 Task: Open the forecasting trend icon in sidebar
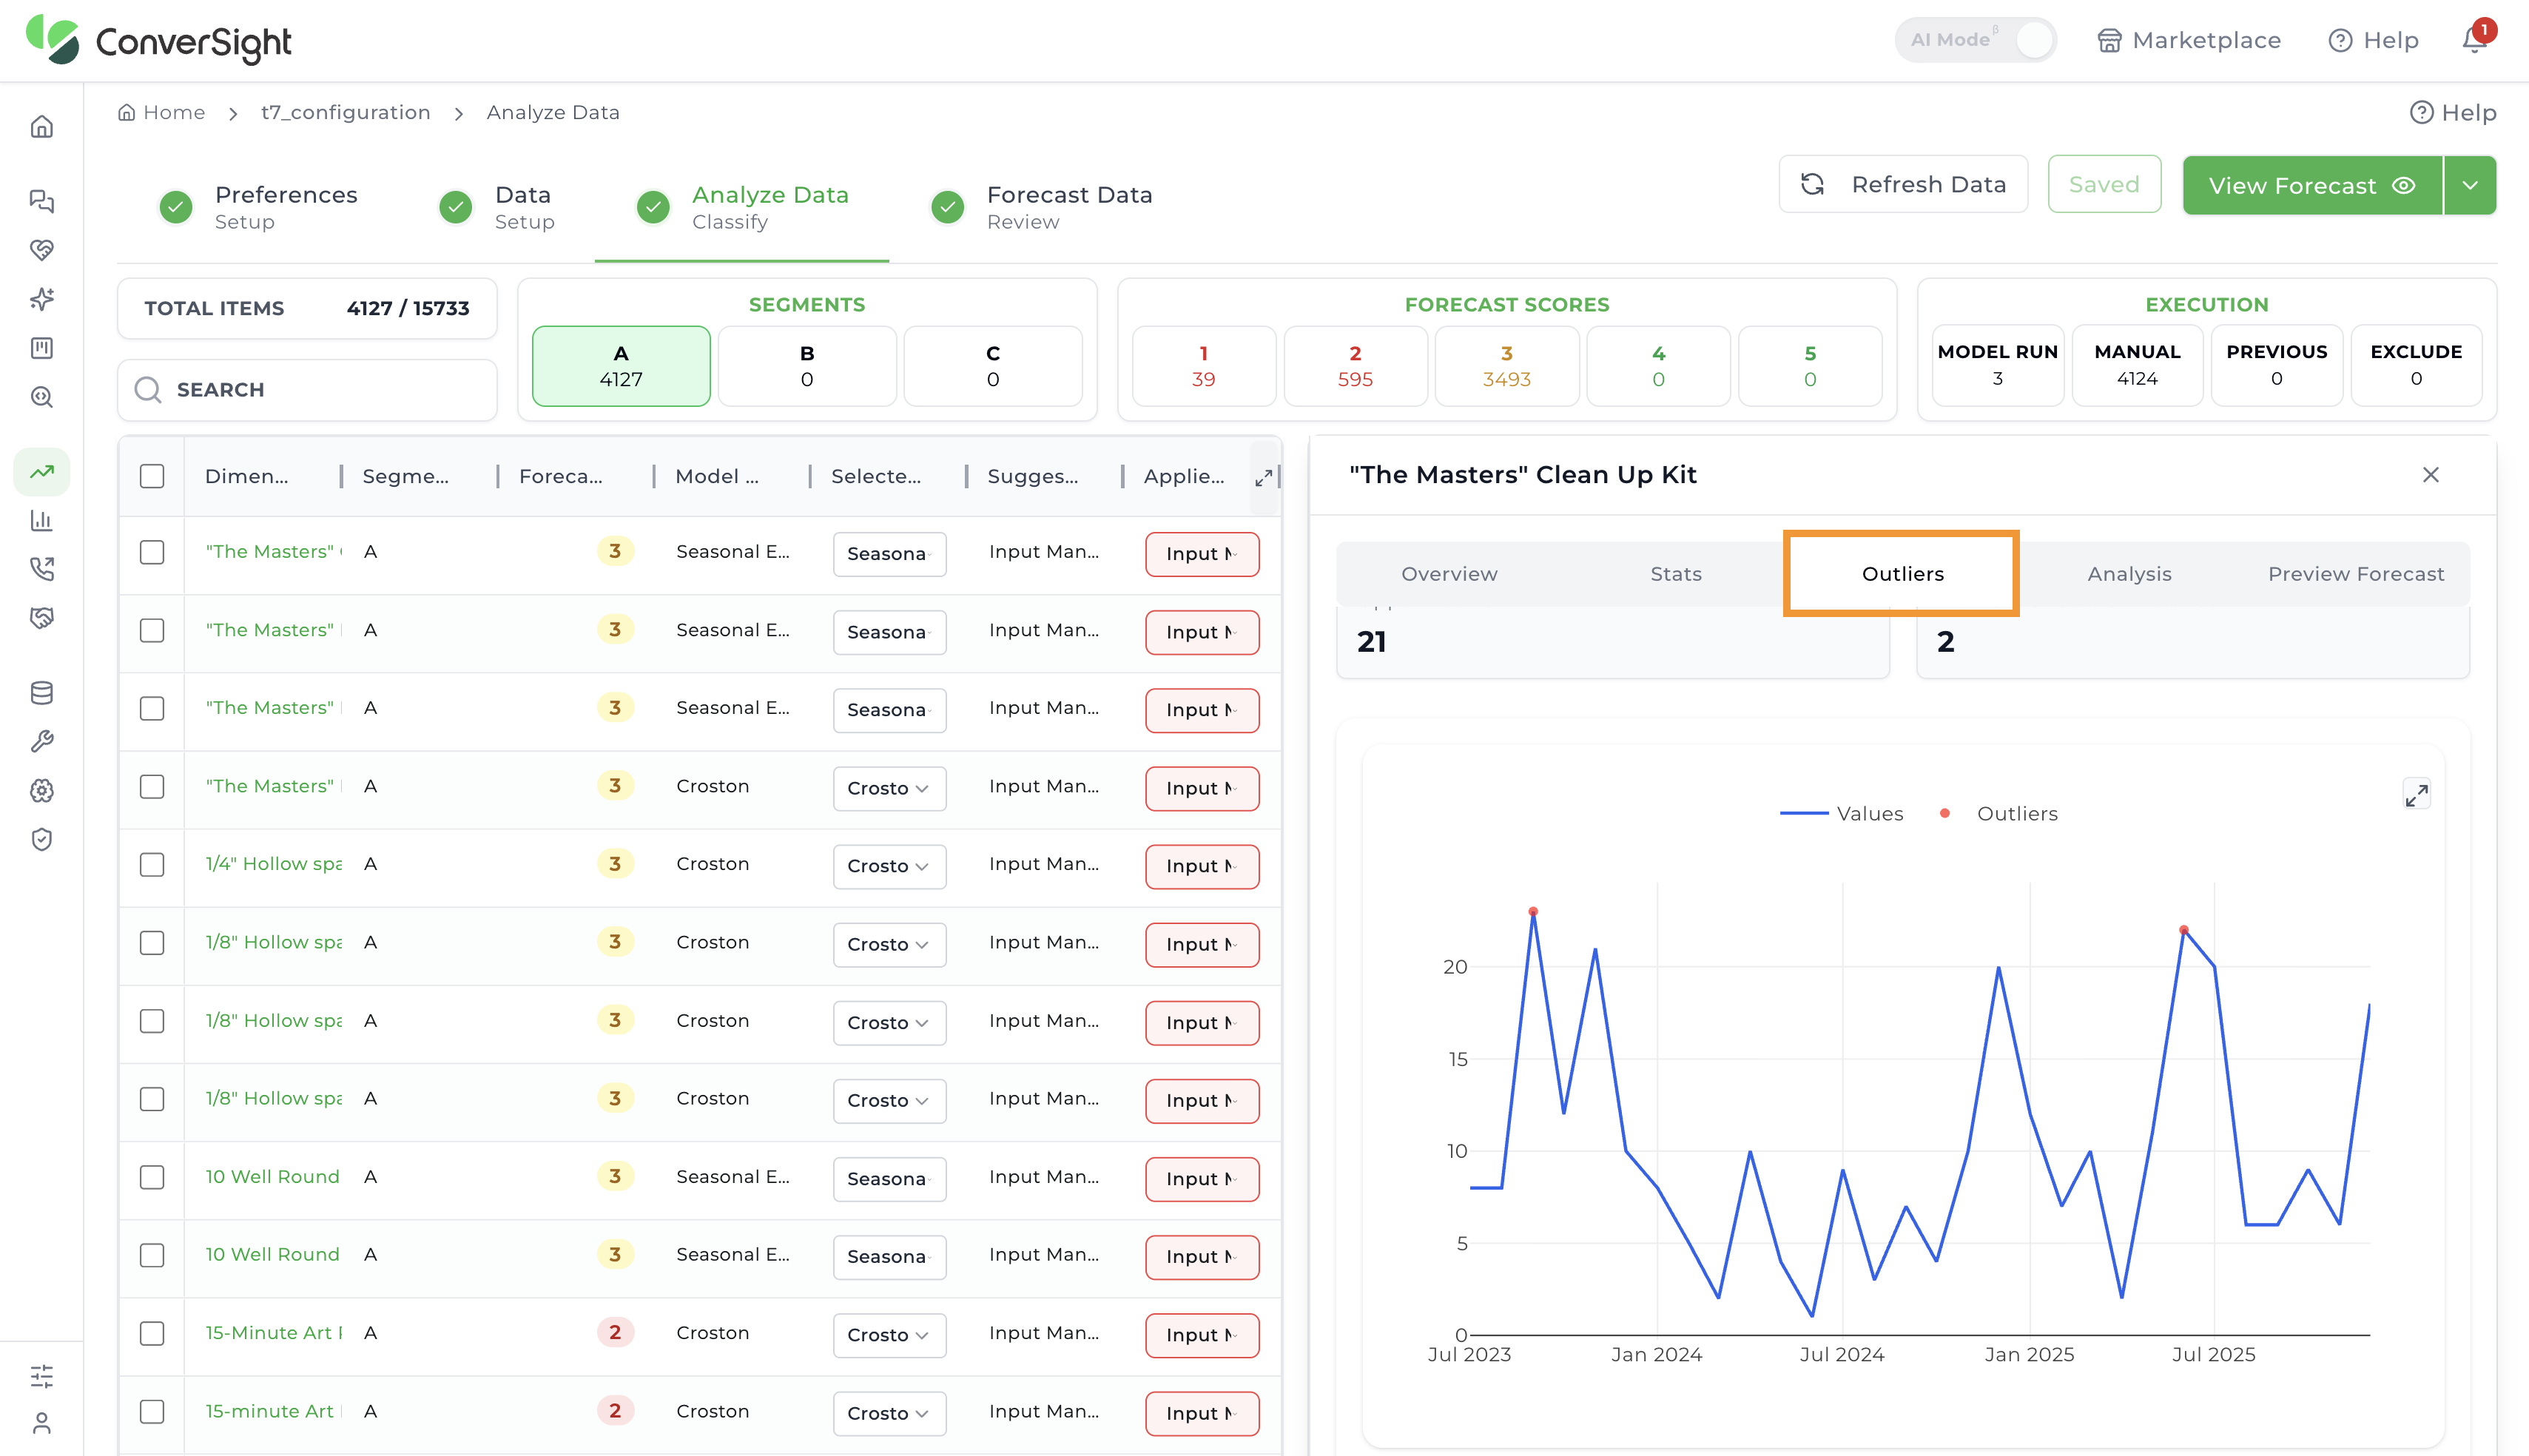click(42, 471)
